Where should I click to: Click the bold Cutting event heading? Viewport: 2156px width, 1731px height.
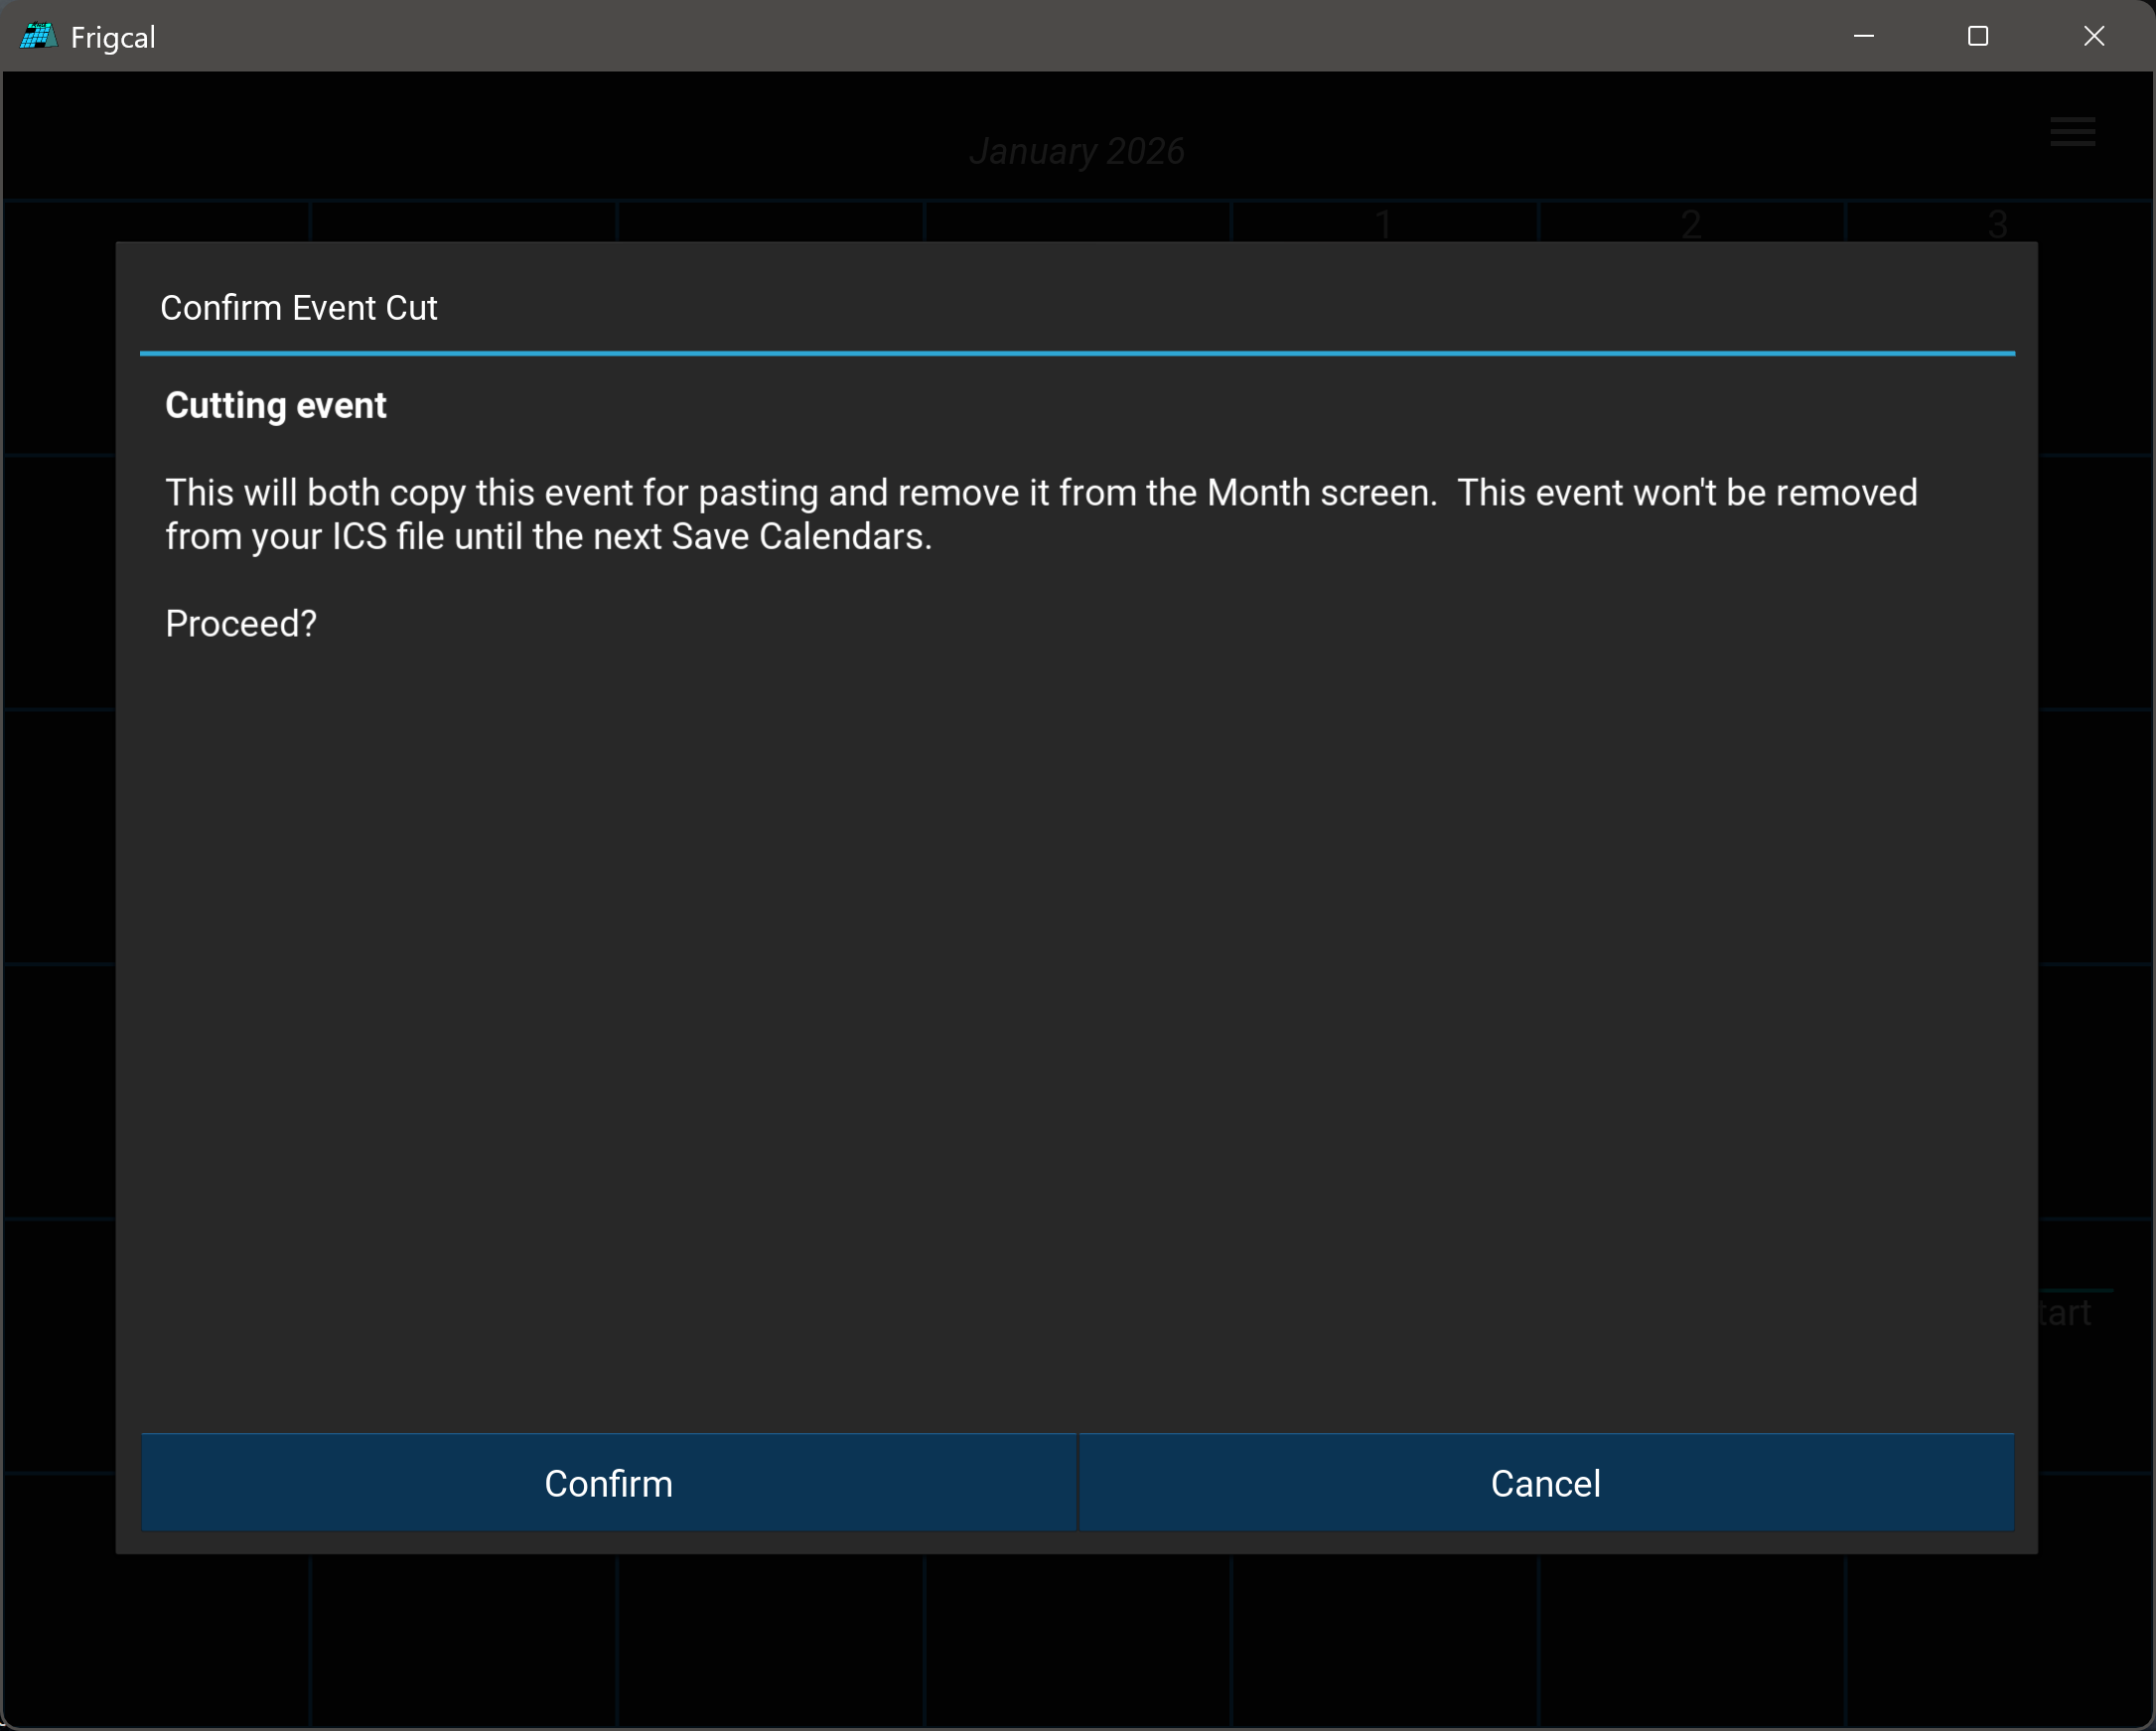[275, 406]
